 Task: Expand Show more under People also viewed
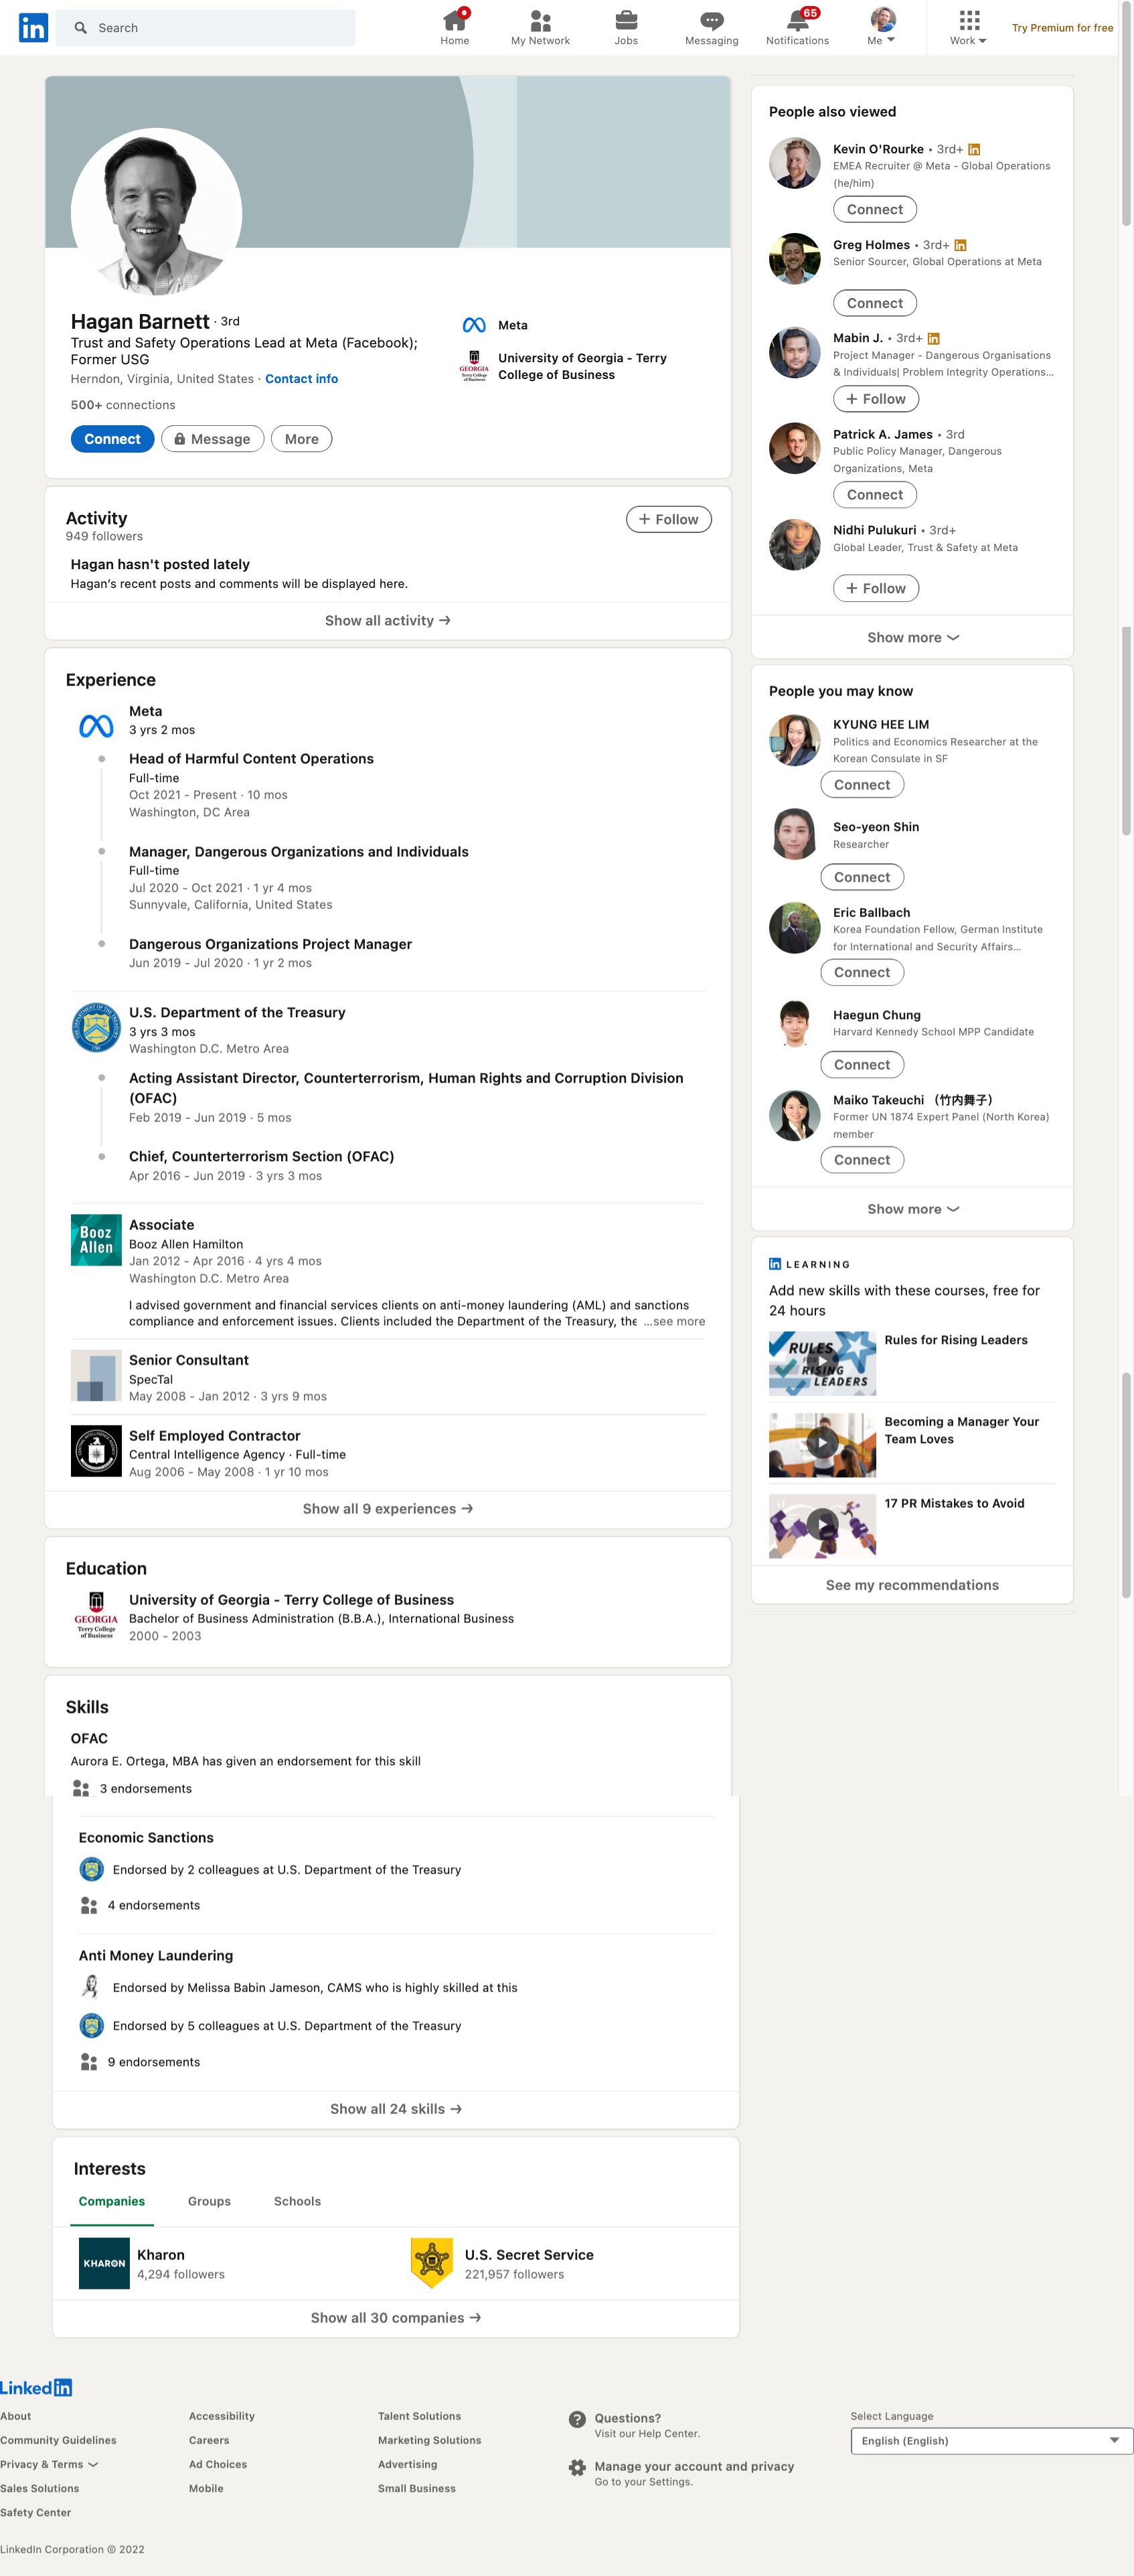pyautogui.click(x=912, y=638)
